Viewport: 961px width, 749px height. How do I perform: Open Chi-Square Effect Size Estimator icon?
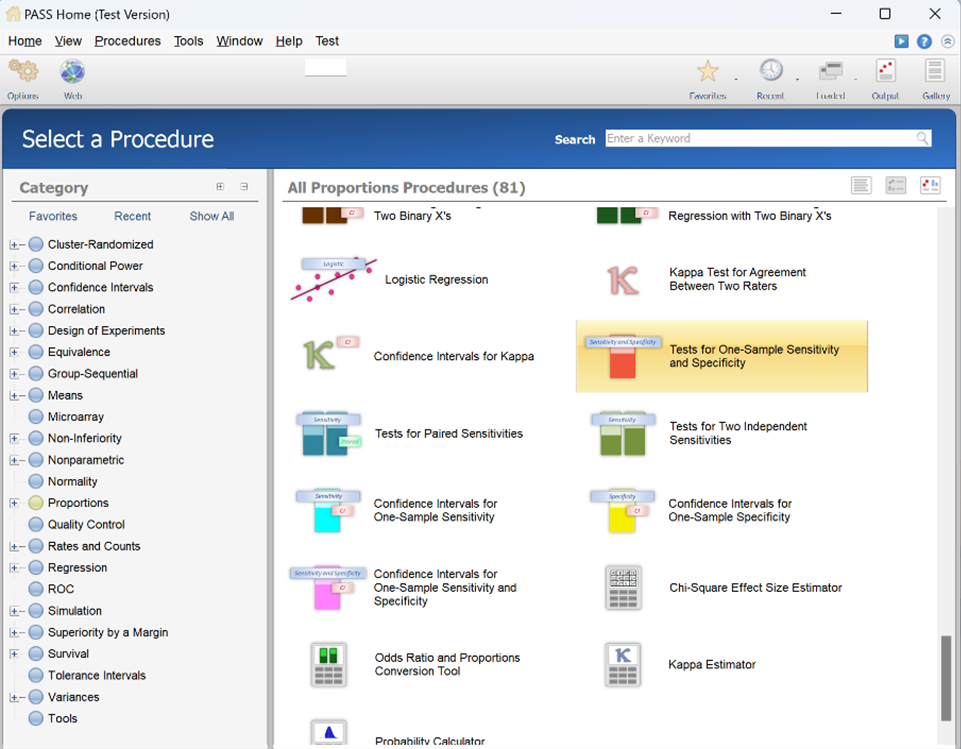[x=623, y=588]
